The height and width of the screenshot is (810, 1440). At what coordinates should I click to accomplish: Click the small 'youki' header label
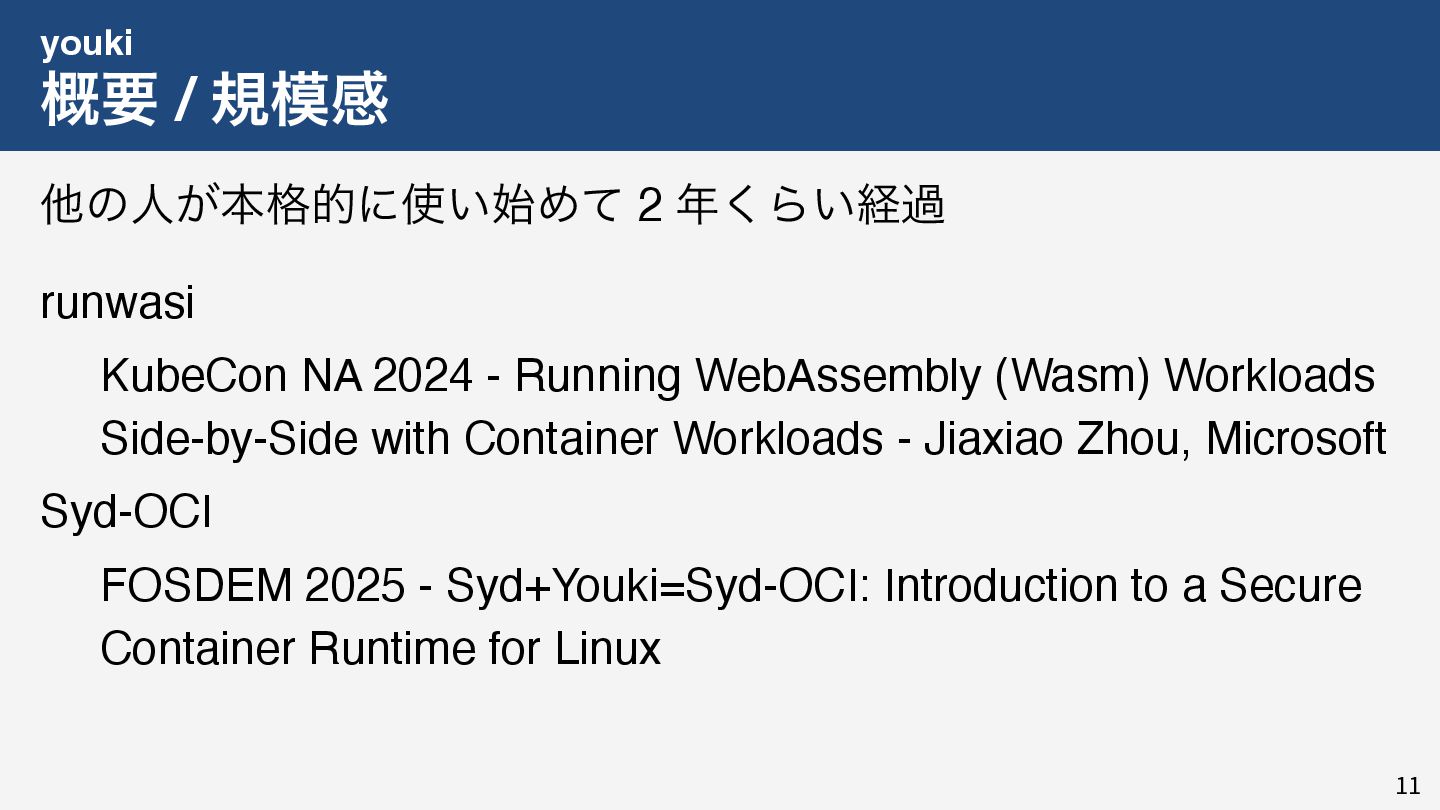point(86,44)
